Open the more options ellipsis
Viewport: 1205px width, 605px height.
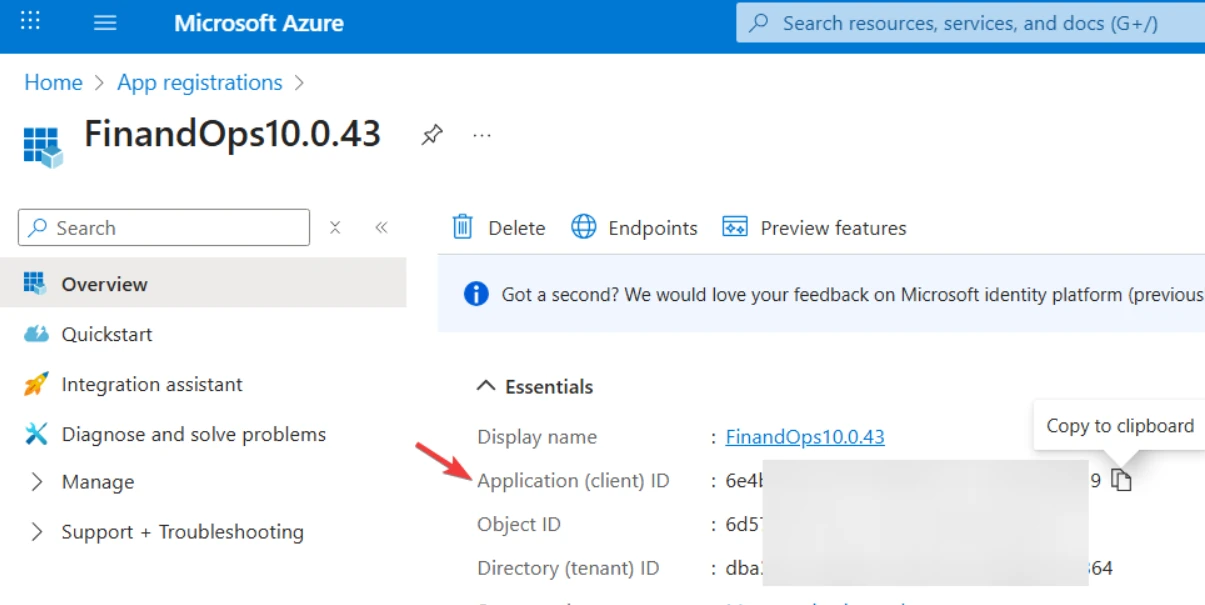click(x=482, y=135)
